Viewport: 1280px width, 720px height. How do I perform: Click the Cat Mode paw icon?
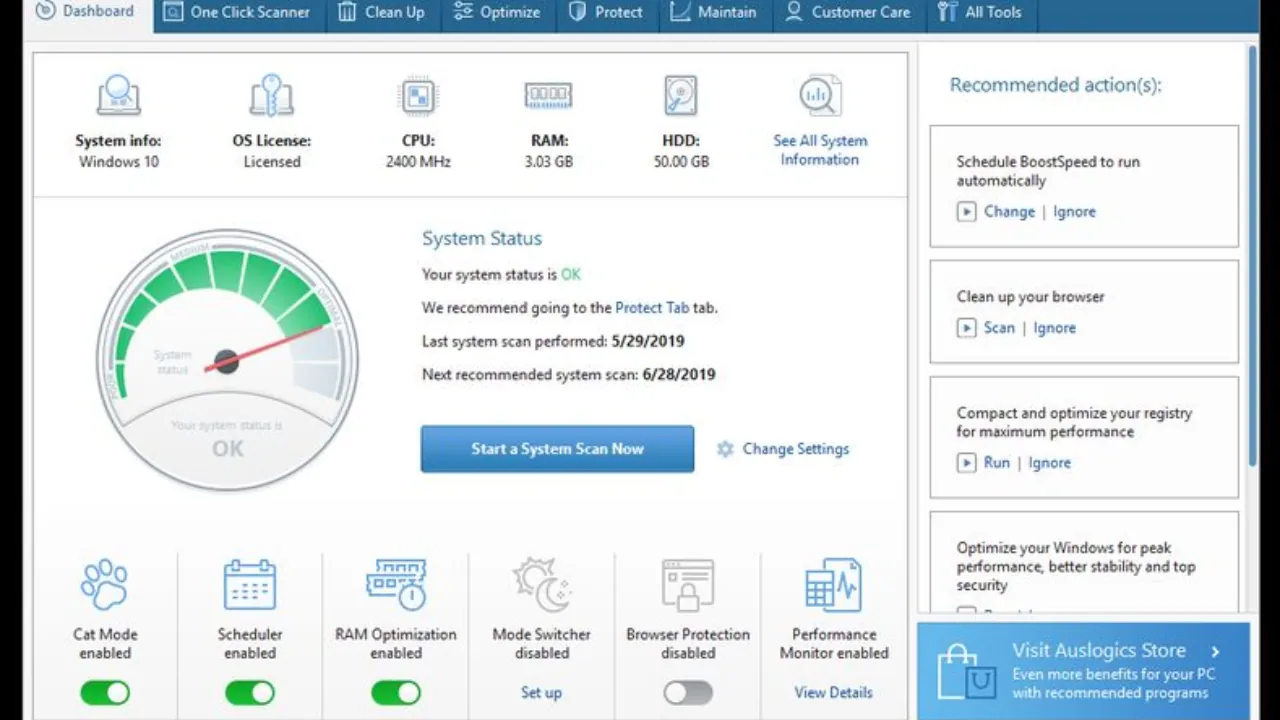pos(105,586)
